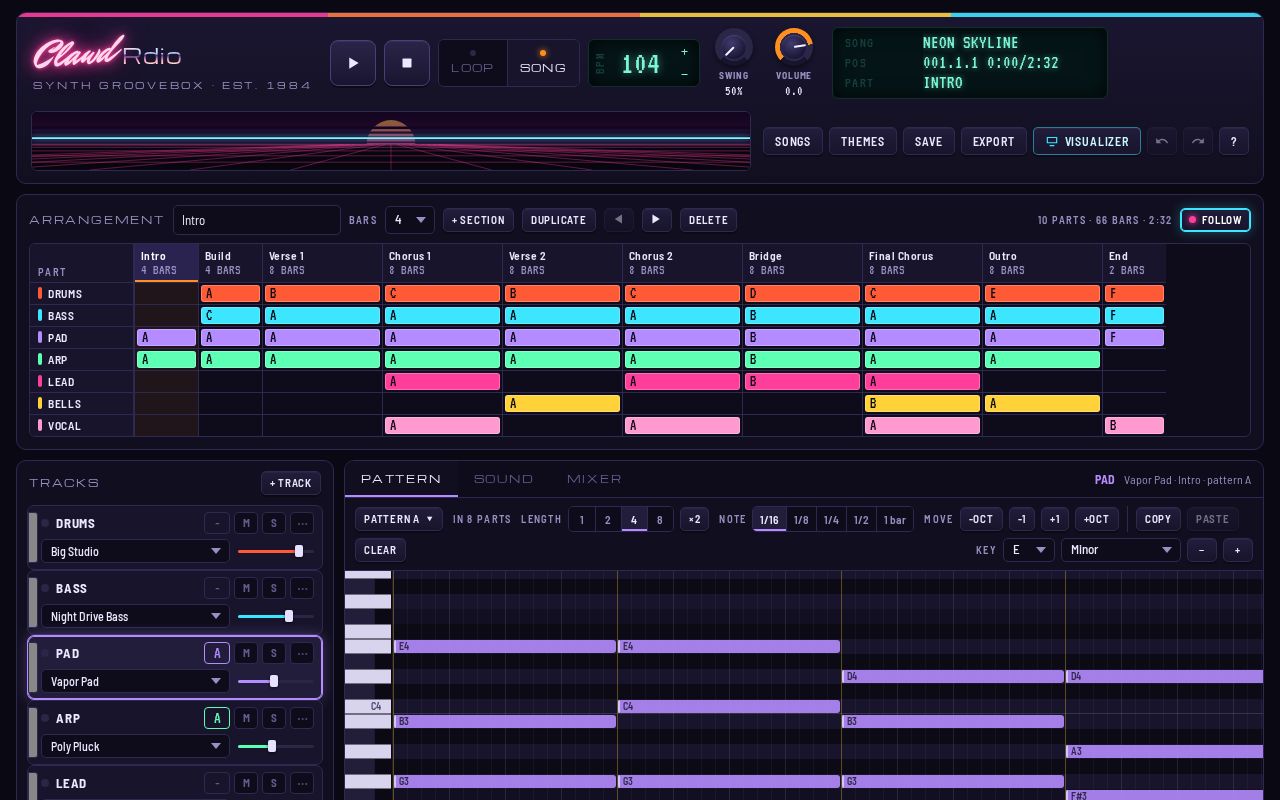Open more options for PAD track
The height and width of the screenshot is (800, 1280).
(x=302, y=653)
